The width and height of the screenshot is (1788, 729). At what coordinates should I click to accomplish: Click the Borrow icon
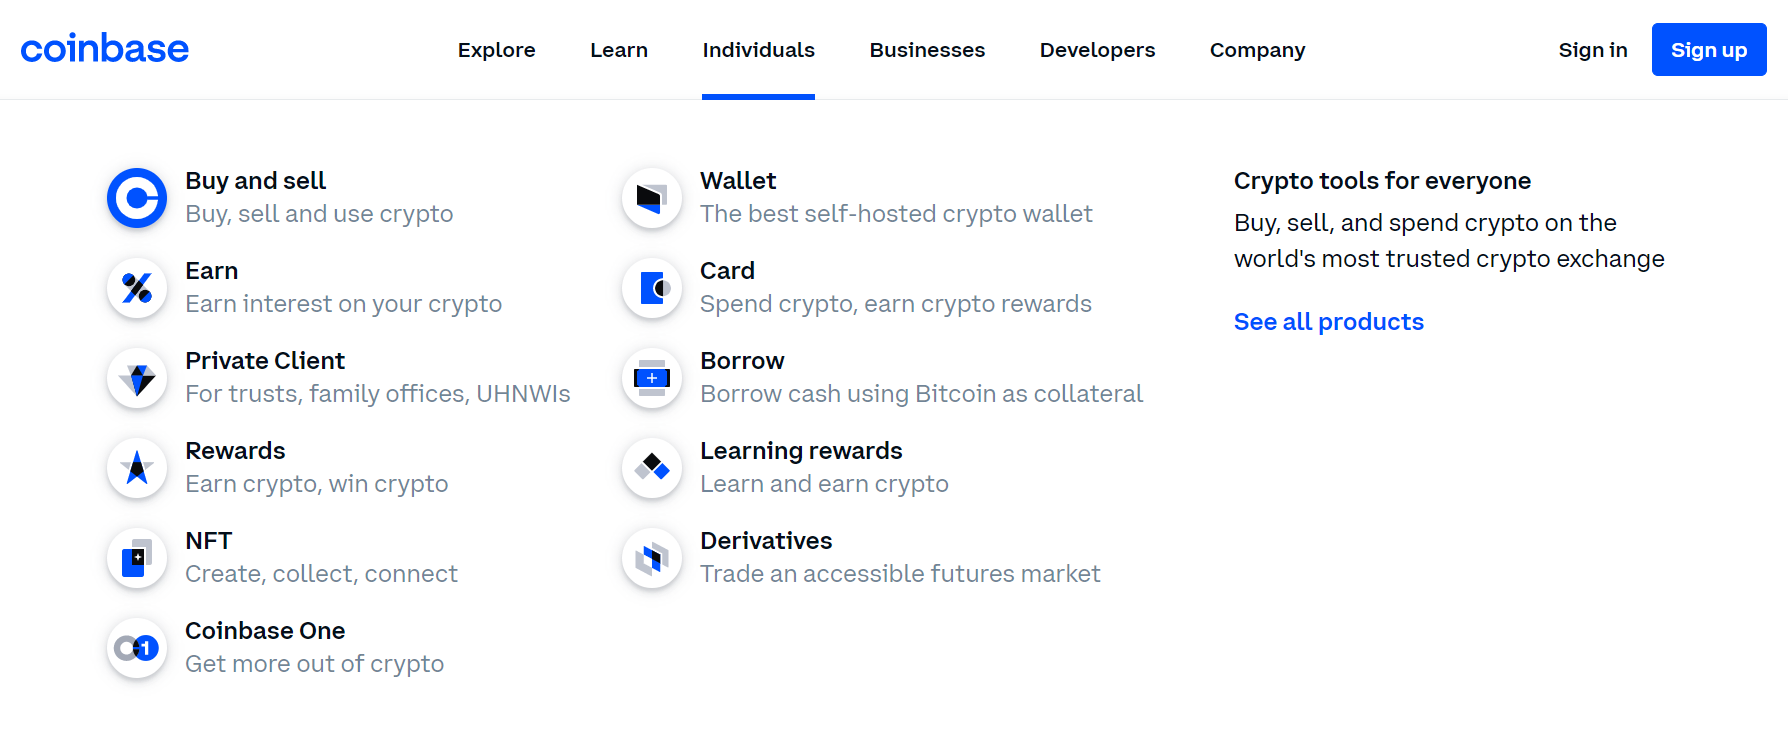click(651, 378)
